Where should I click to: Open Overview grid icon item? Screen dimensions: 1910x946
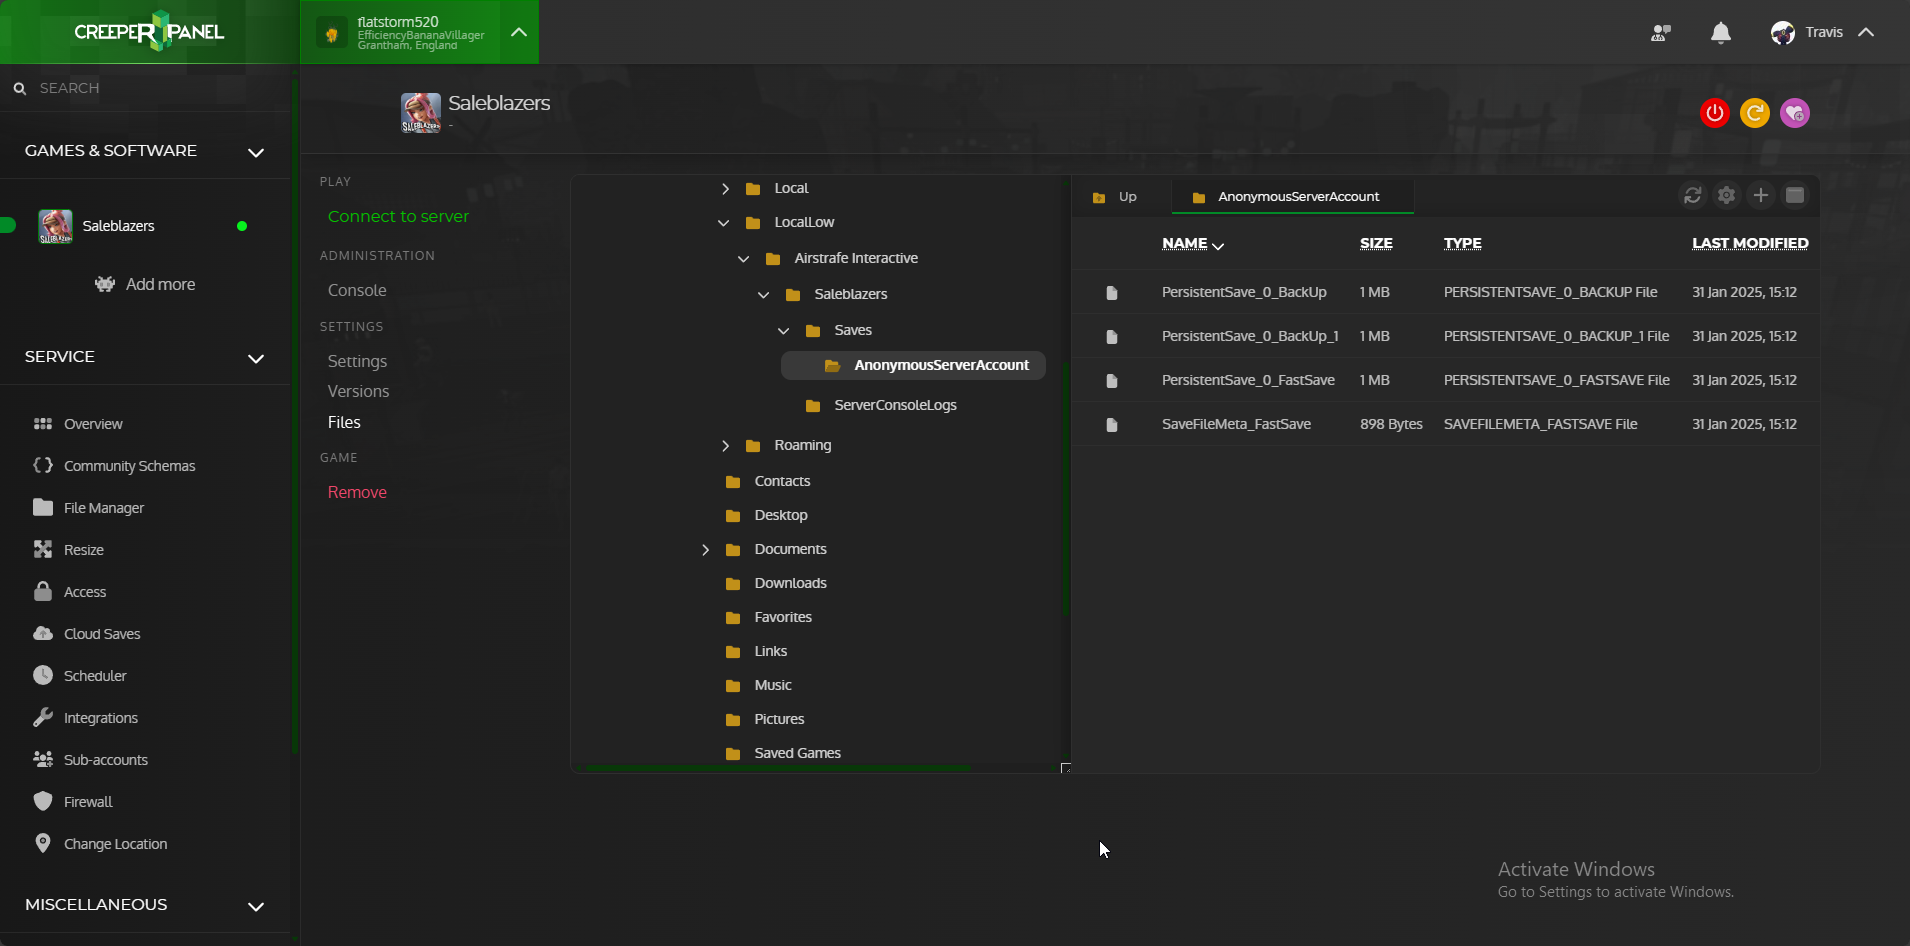pos(43,424)
